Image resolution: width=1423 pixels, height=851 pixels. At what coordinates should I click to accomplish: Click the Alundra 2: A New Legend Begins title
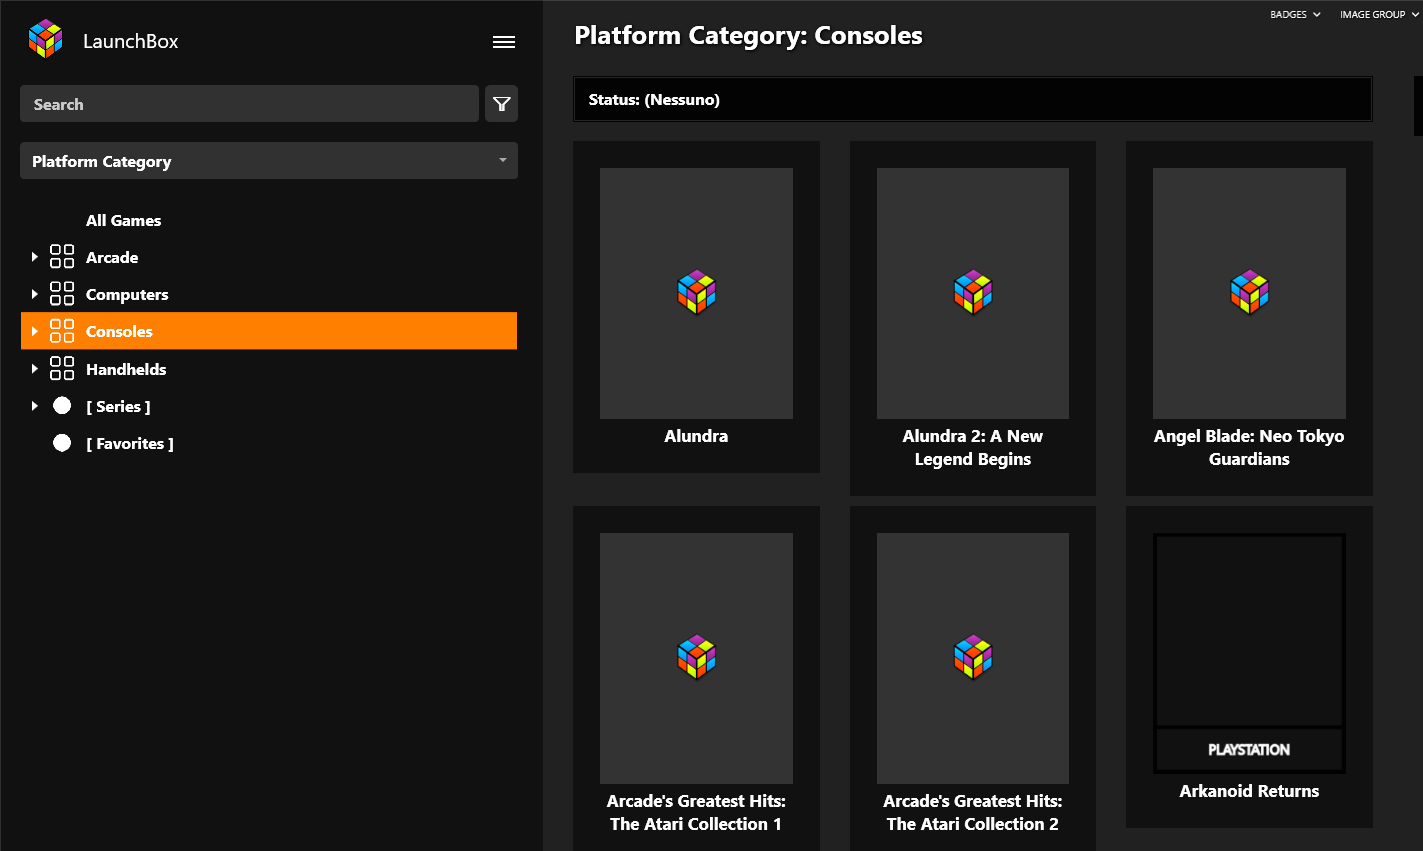point(973,448)
